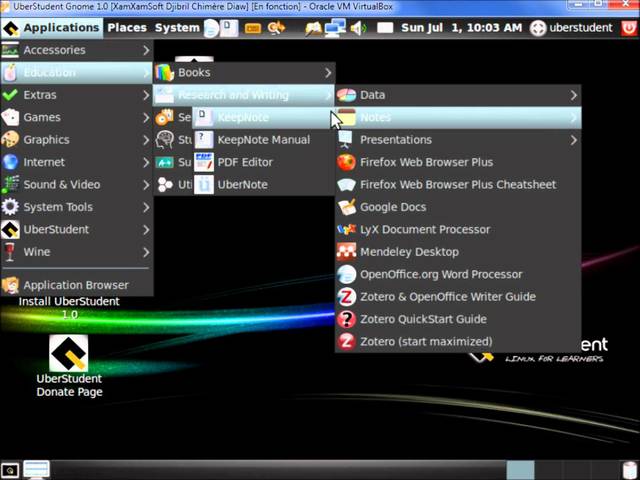
Task: Open UberStudent Donate Page desktop shortcut
Action: pyautogui.click(x=69, y=366)
